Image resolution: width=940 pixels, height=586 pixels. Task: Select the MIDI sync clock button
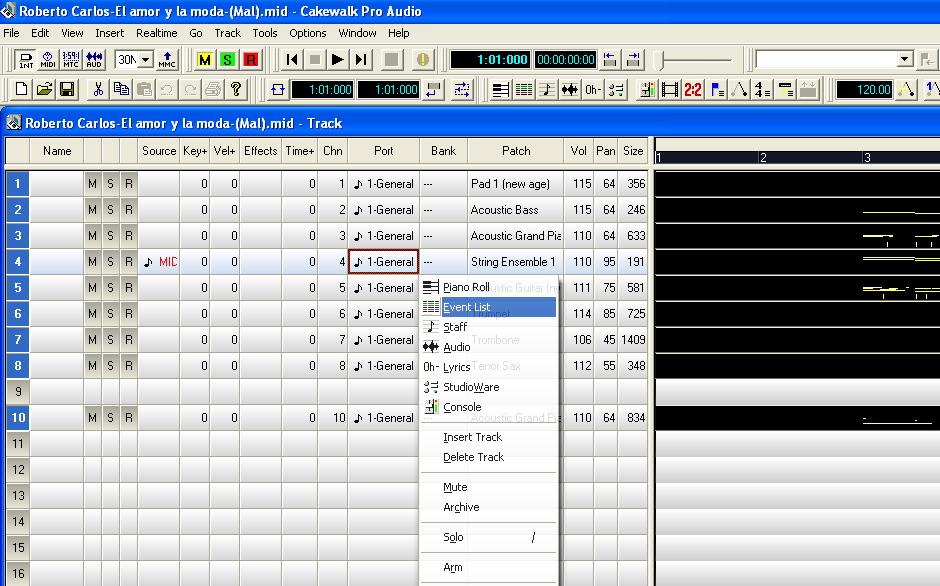[48, 60]
